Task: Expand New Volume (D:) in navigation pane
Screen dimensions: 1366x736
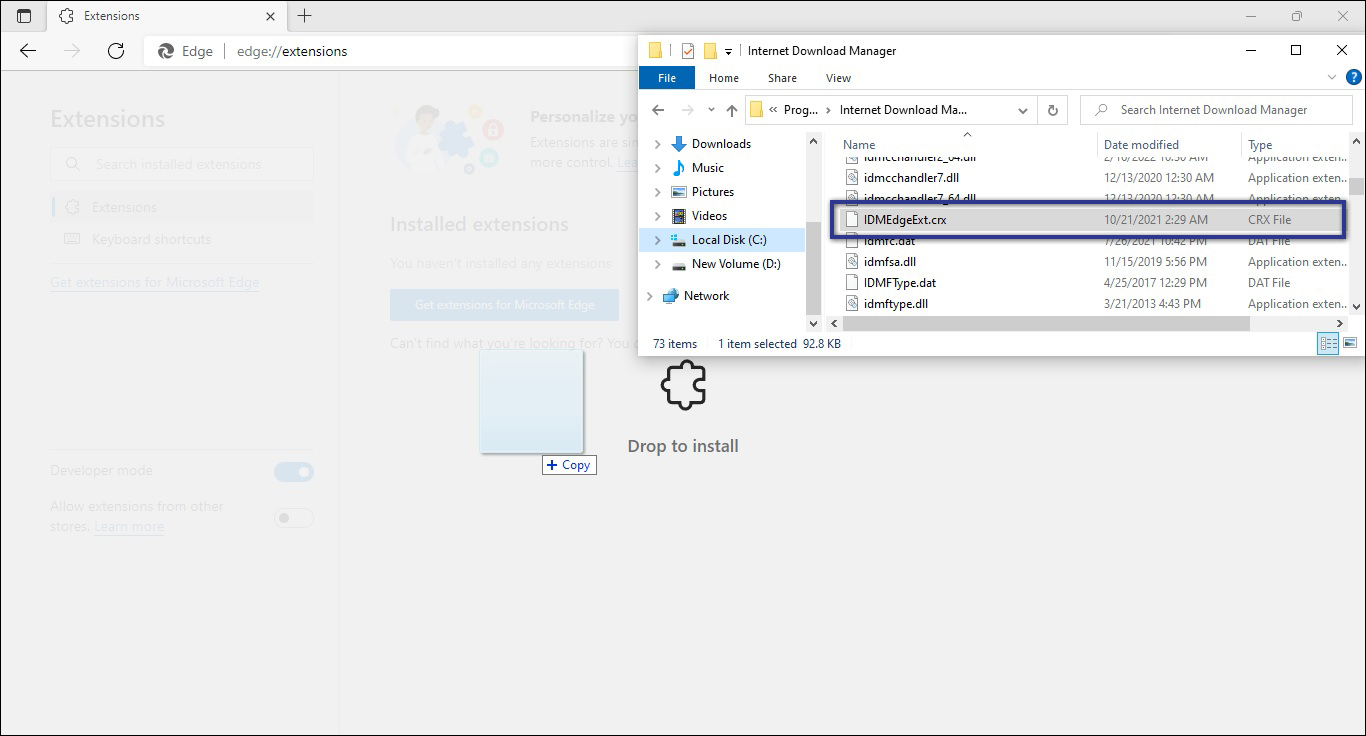Action: (x=657, y=264)
